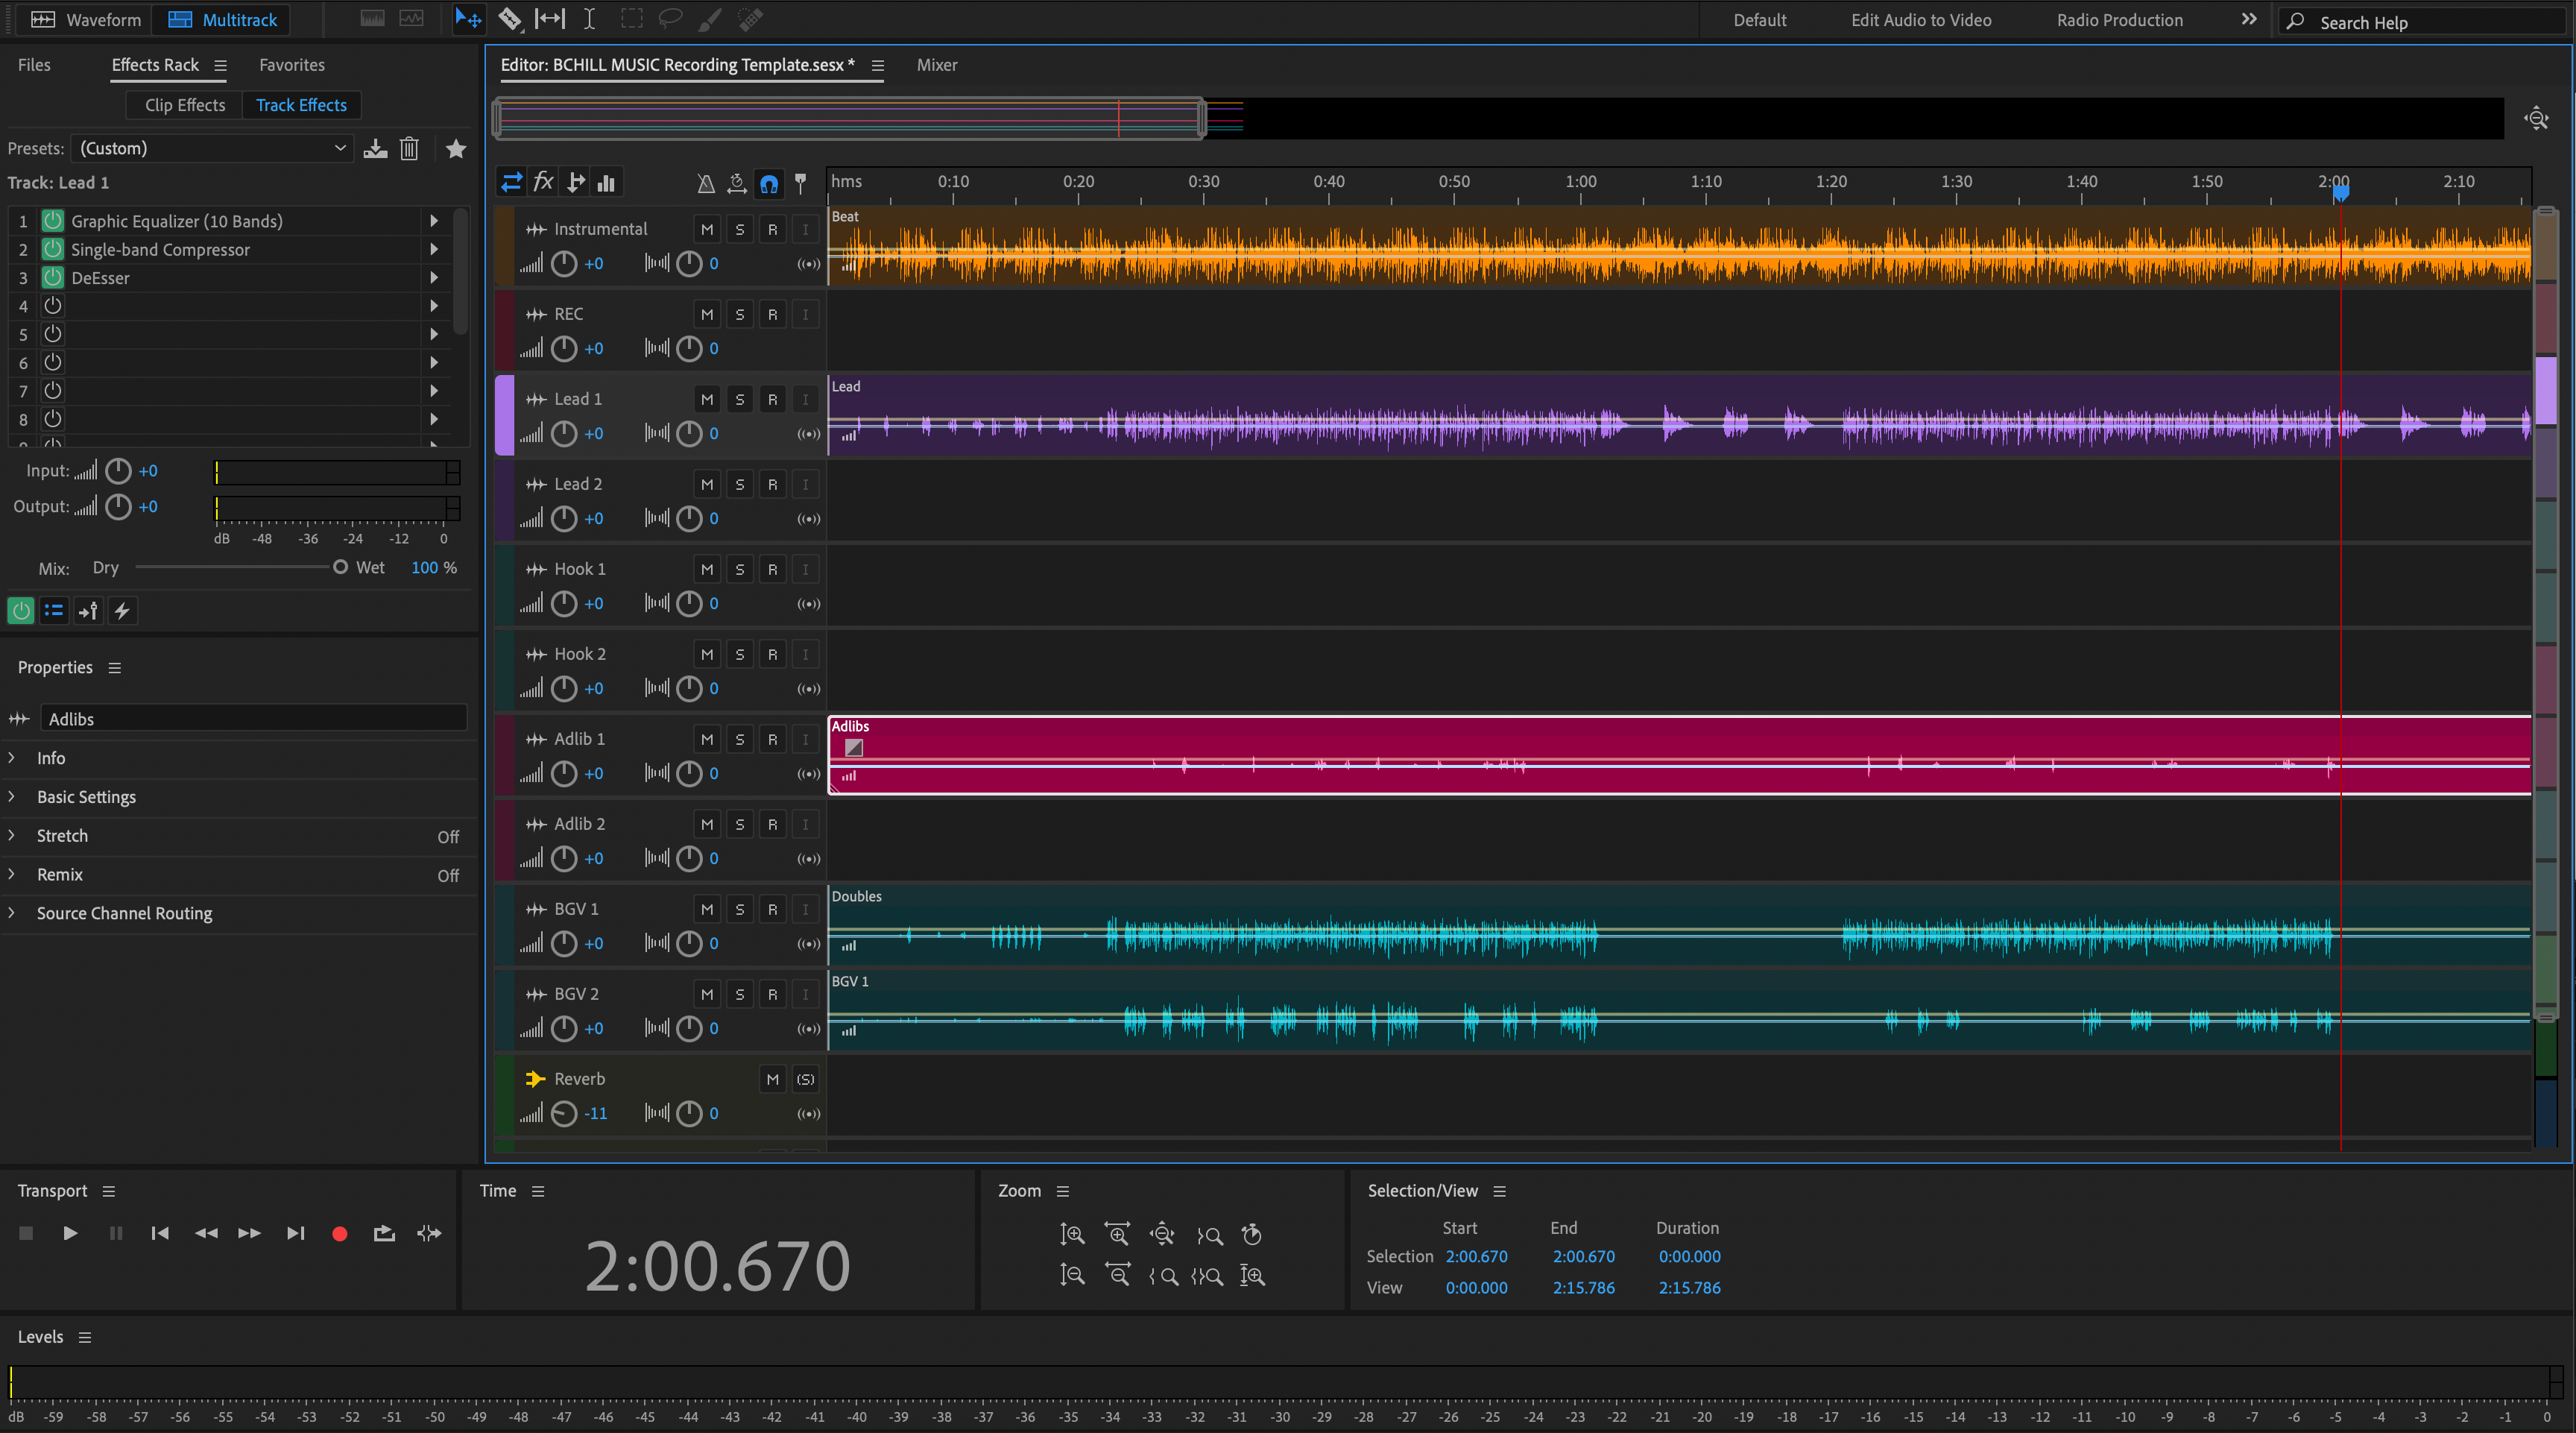Click the save effects rack preset icon
The height and width of the screenshot is (1433, 2576).
[x=375, y=148]
